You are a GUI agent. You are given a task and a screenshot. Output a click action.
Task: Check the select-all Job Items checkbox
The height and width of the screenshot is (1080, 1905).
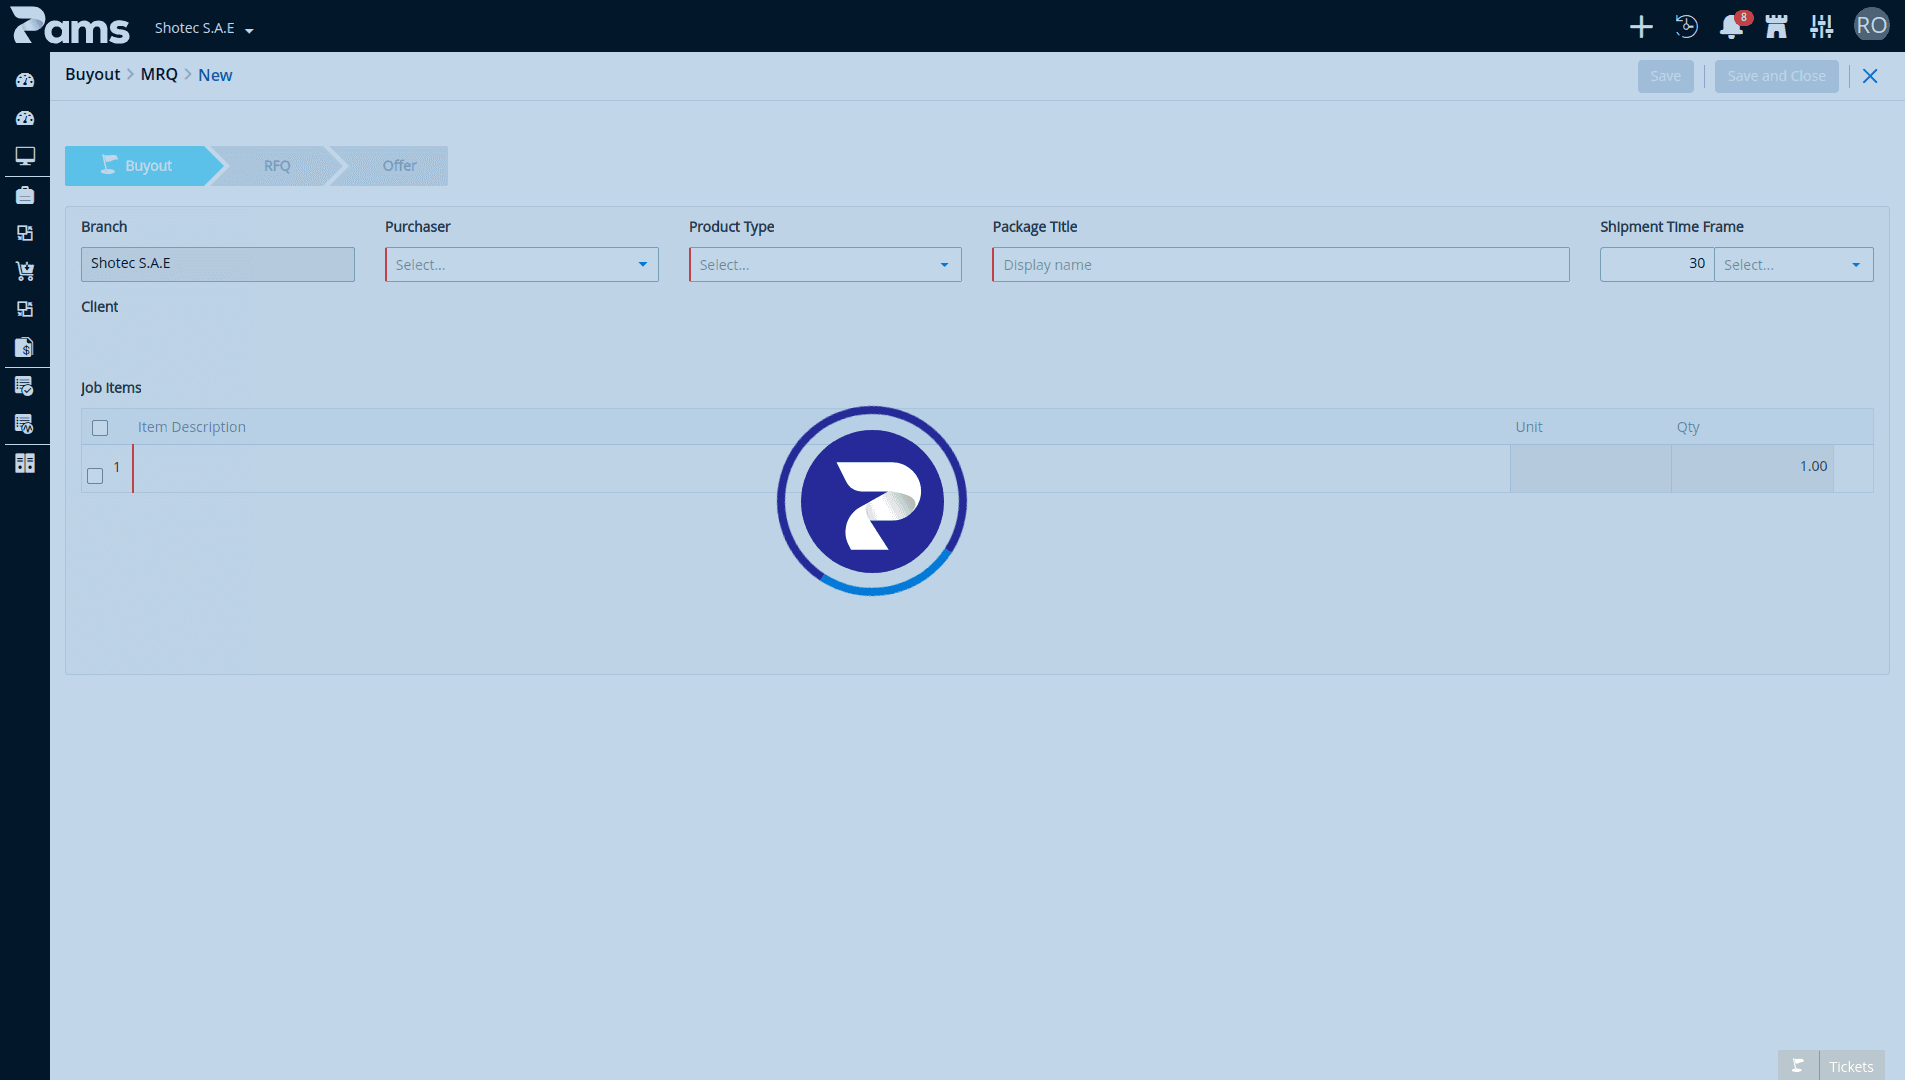pos(100,428)
